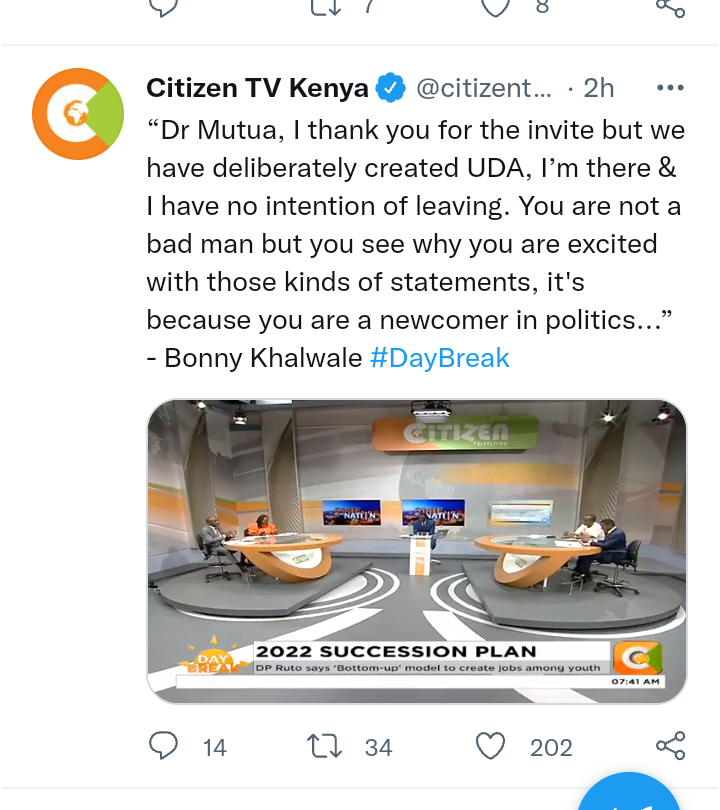Open the 2h timestamp of the tweet
Image resolution: width=720 pixels, height=810 pixels.
tap(599, 88)
